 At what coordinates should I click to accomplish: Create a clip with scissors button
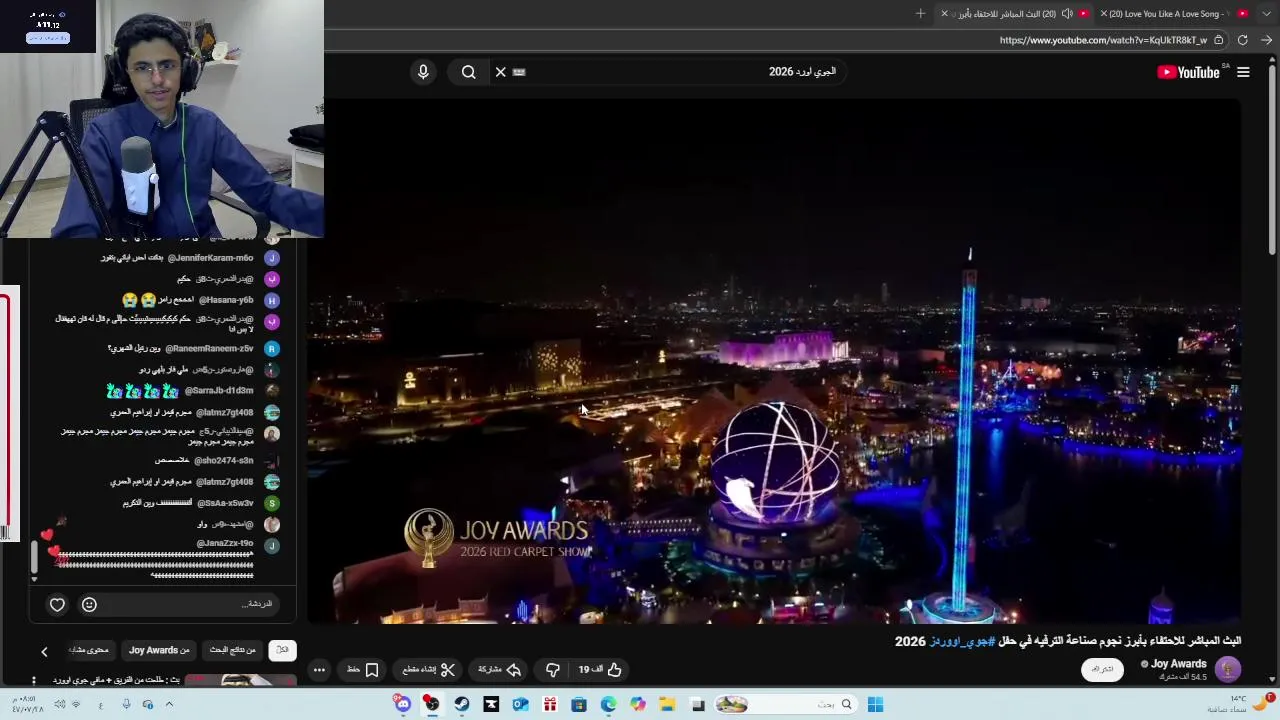point(429,670)
